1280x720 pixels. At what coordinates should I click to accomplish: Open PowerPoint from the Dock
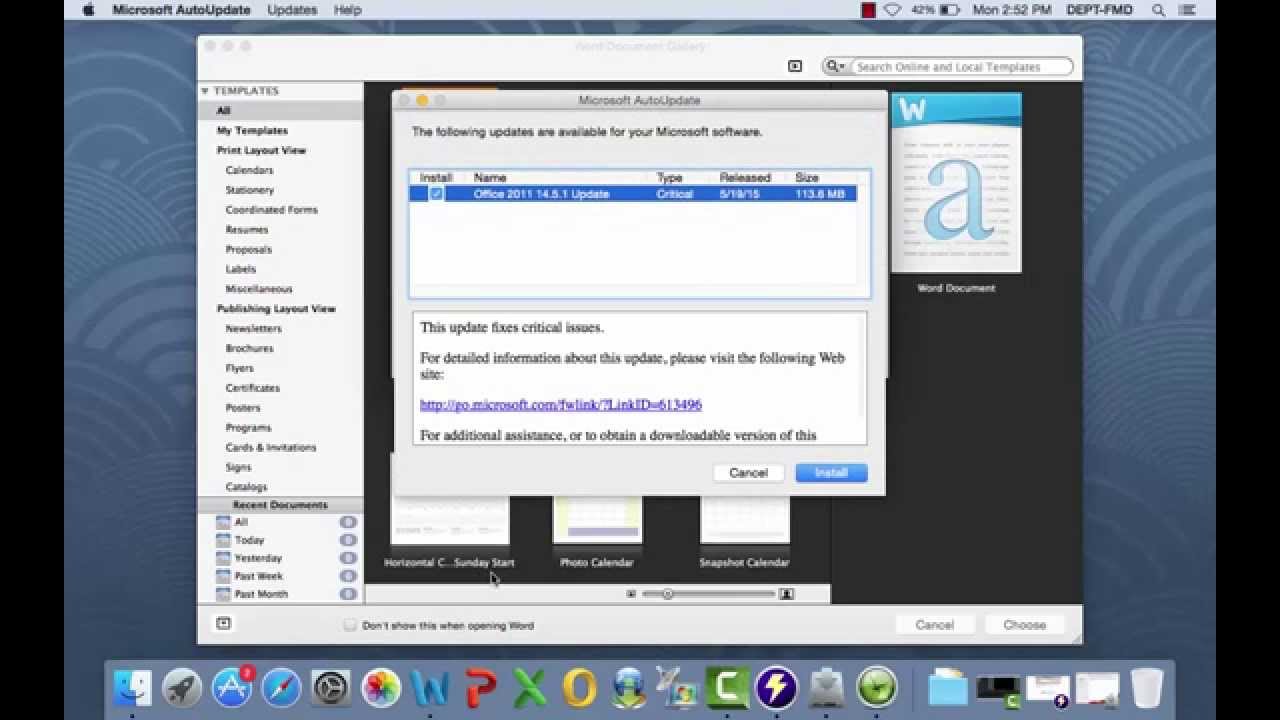[480, 687]
